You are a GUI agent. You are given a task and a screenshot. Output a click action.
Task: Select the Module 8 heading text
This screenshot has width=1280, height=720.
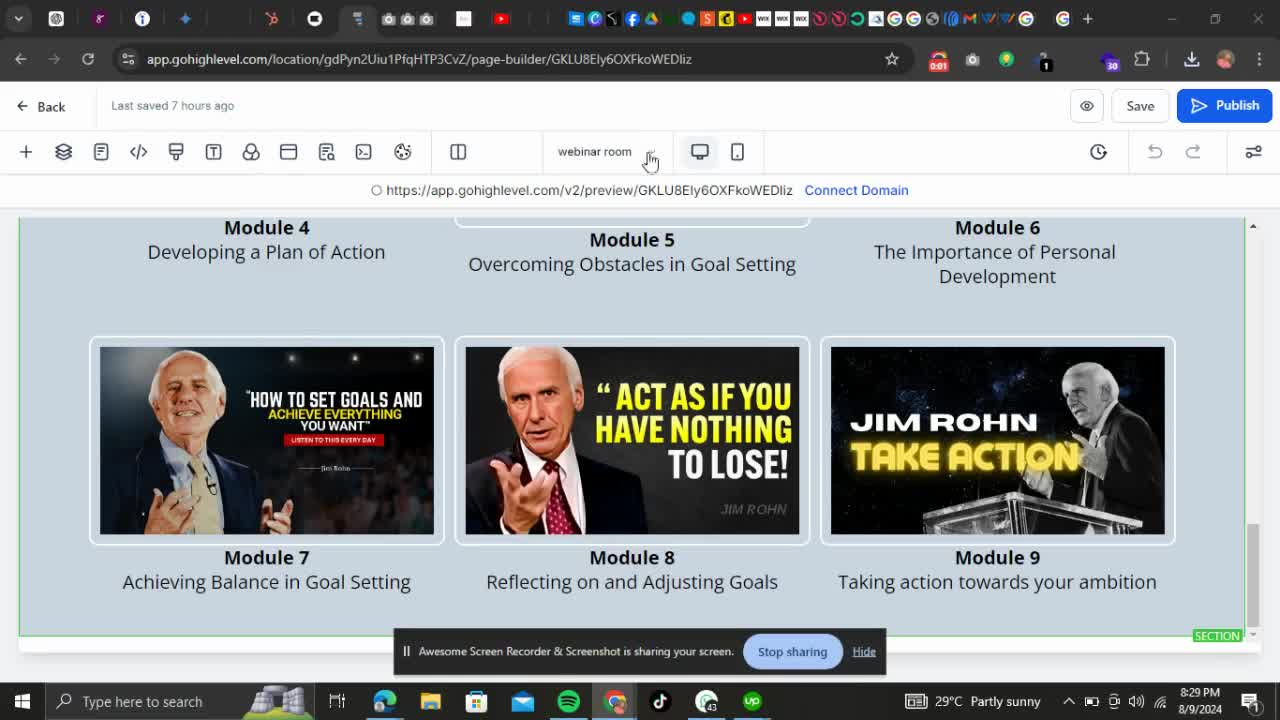click(632, 558)
